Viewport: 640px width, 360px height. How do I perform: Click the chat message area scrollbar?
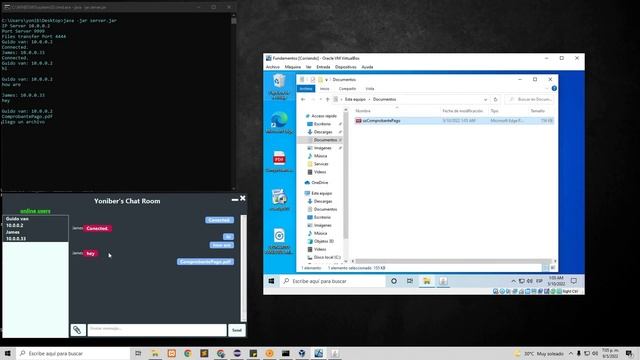tap(244, 268)
